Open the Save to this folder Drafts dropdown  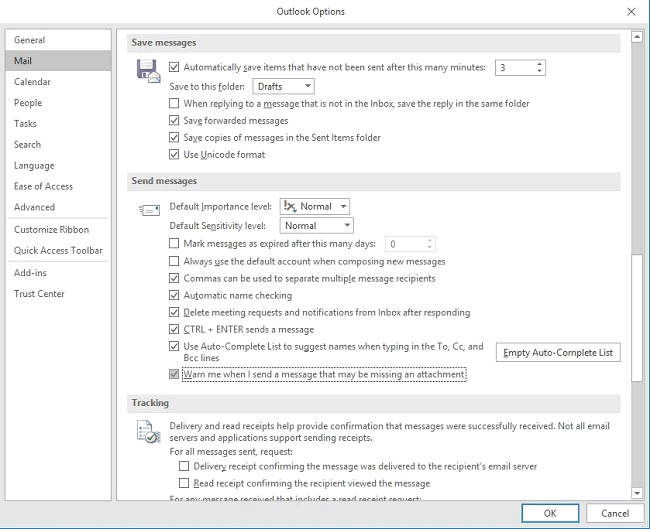click(283, 86)
